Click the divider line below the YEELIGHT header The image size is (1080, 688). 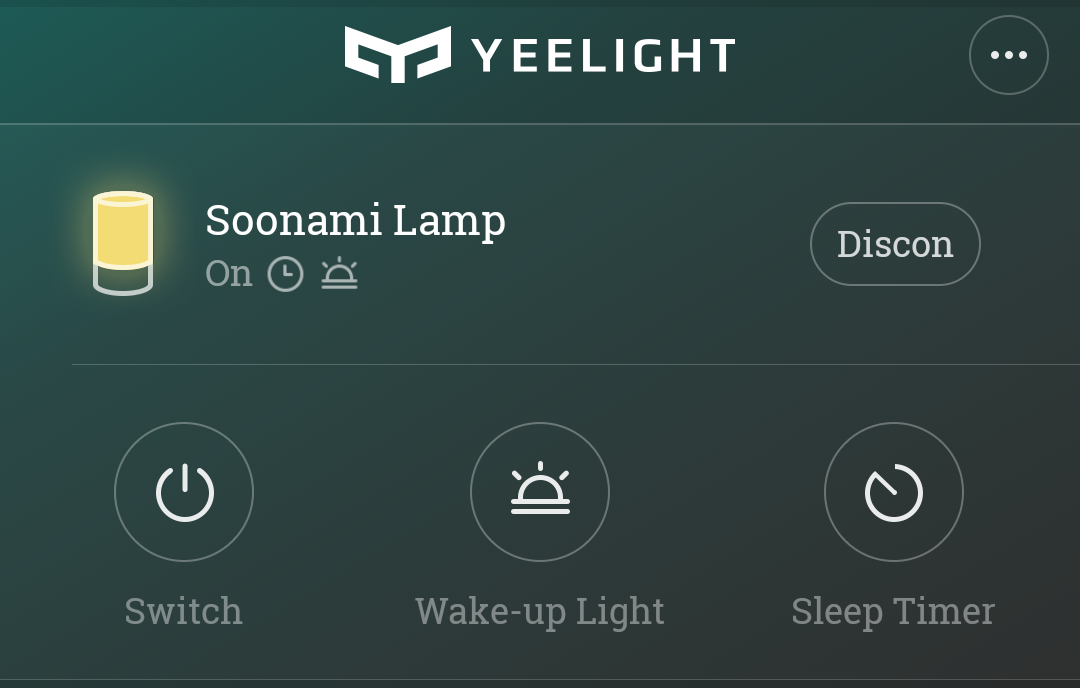[x=540, y=124]
